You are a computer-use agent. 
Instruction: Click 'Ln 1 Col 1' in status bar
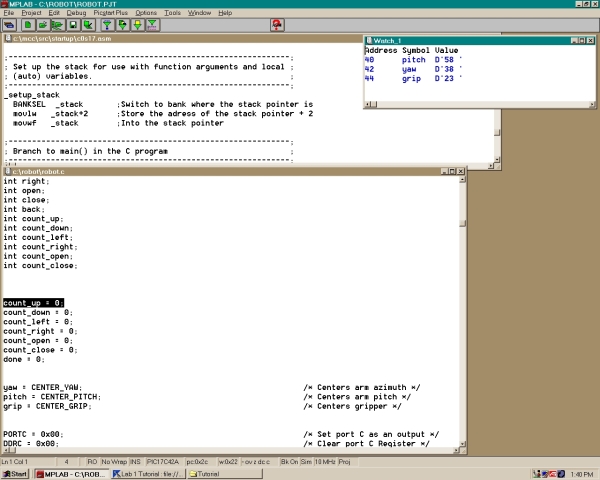[x=15, y=462]
